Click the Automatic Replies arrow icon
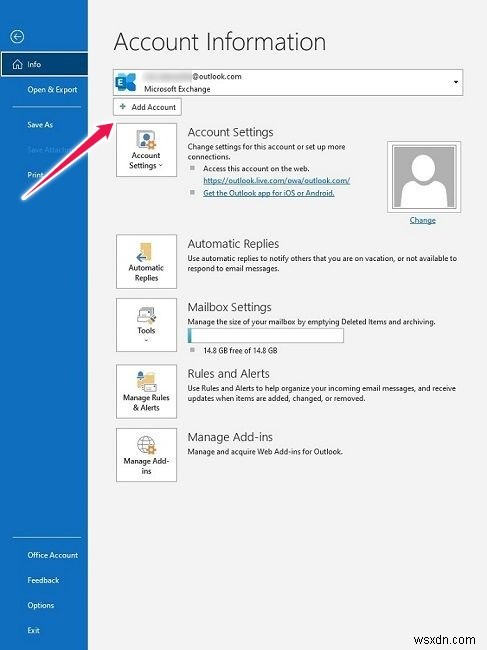The width and height of the screenshot is (487, 650). pos(145,252)
